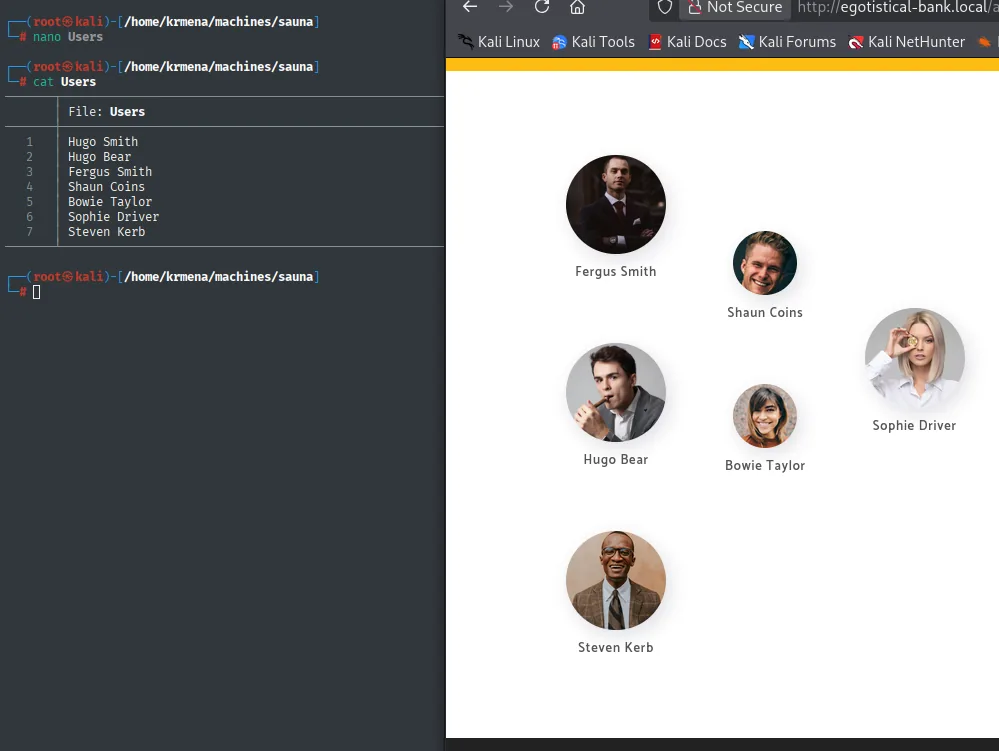Reload the page with the refresh icon
Screen dimensions: 999x751
(x=542, y=7)
